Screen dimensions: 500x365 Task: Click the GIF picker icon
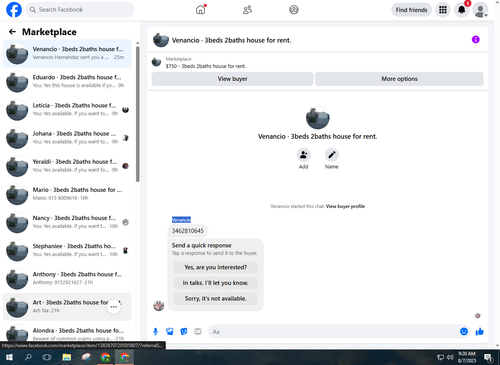[x=198, y=332]
